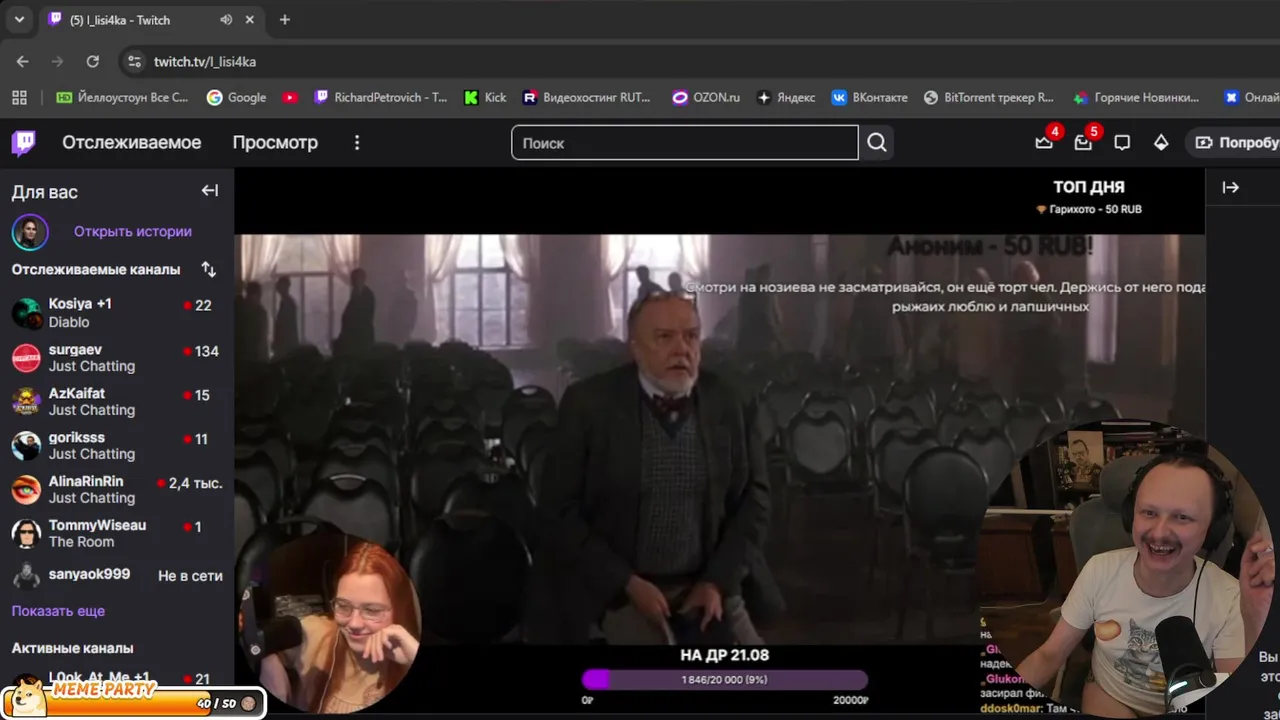Open the YouTube bookmark icon
Viewport: 1280px width, 720px height.
[x=290, y=97]
